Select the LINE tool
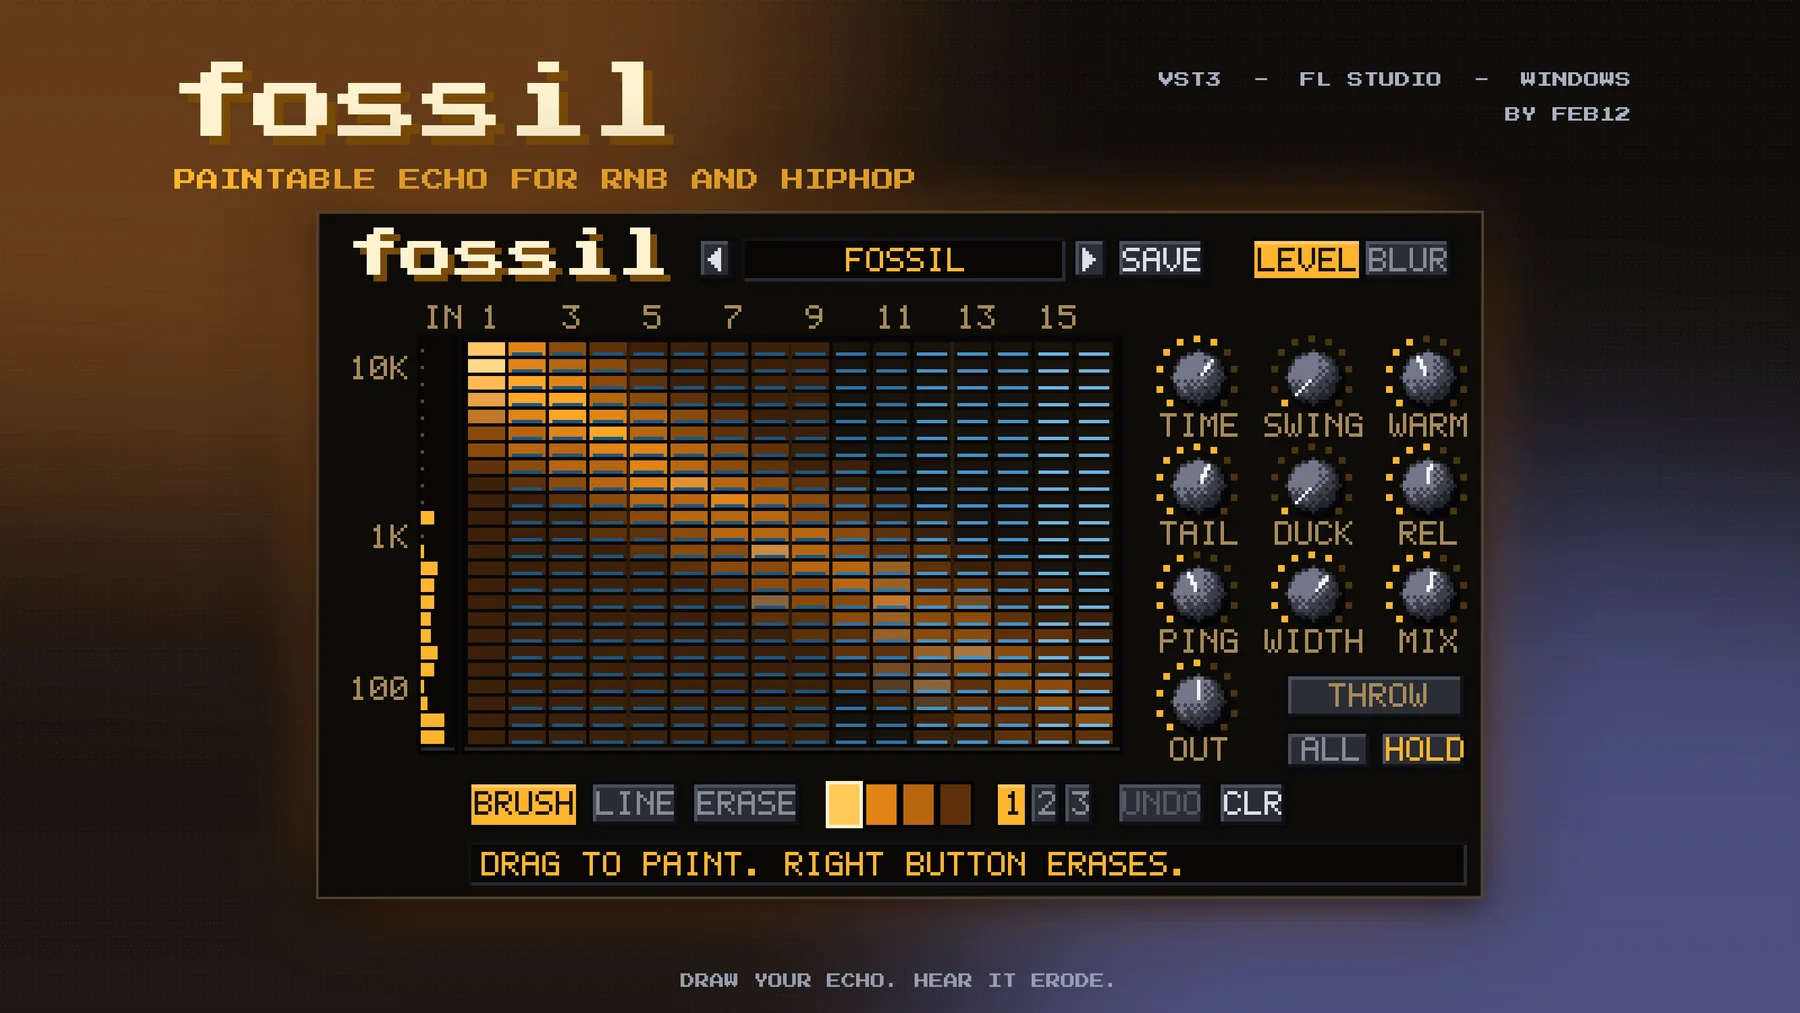Screen dimensions: 1800x1013 click(633, 804)
